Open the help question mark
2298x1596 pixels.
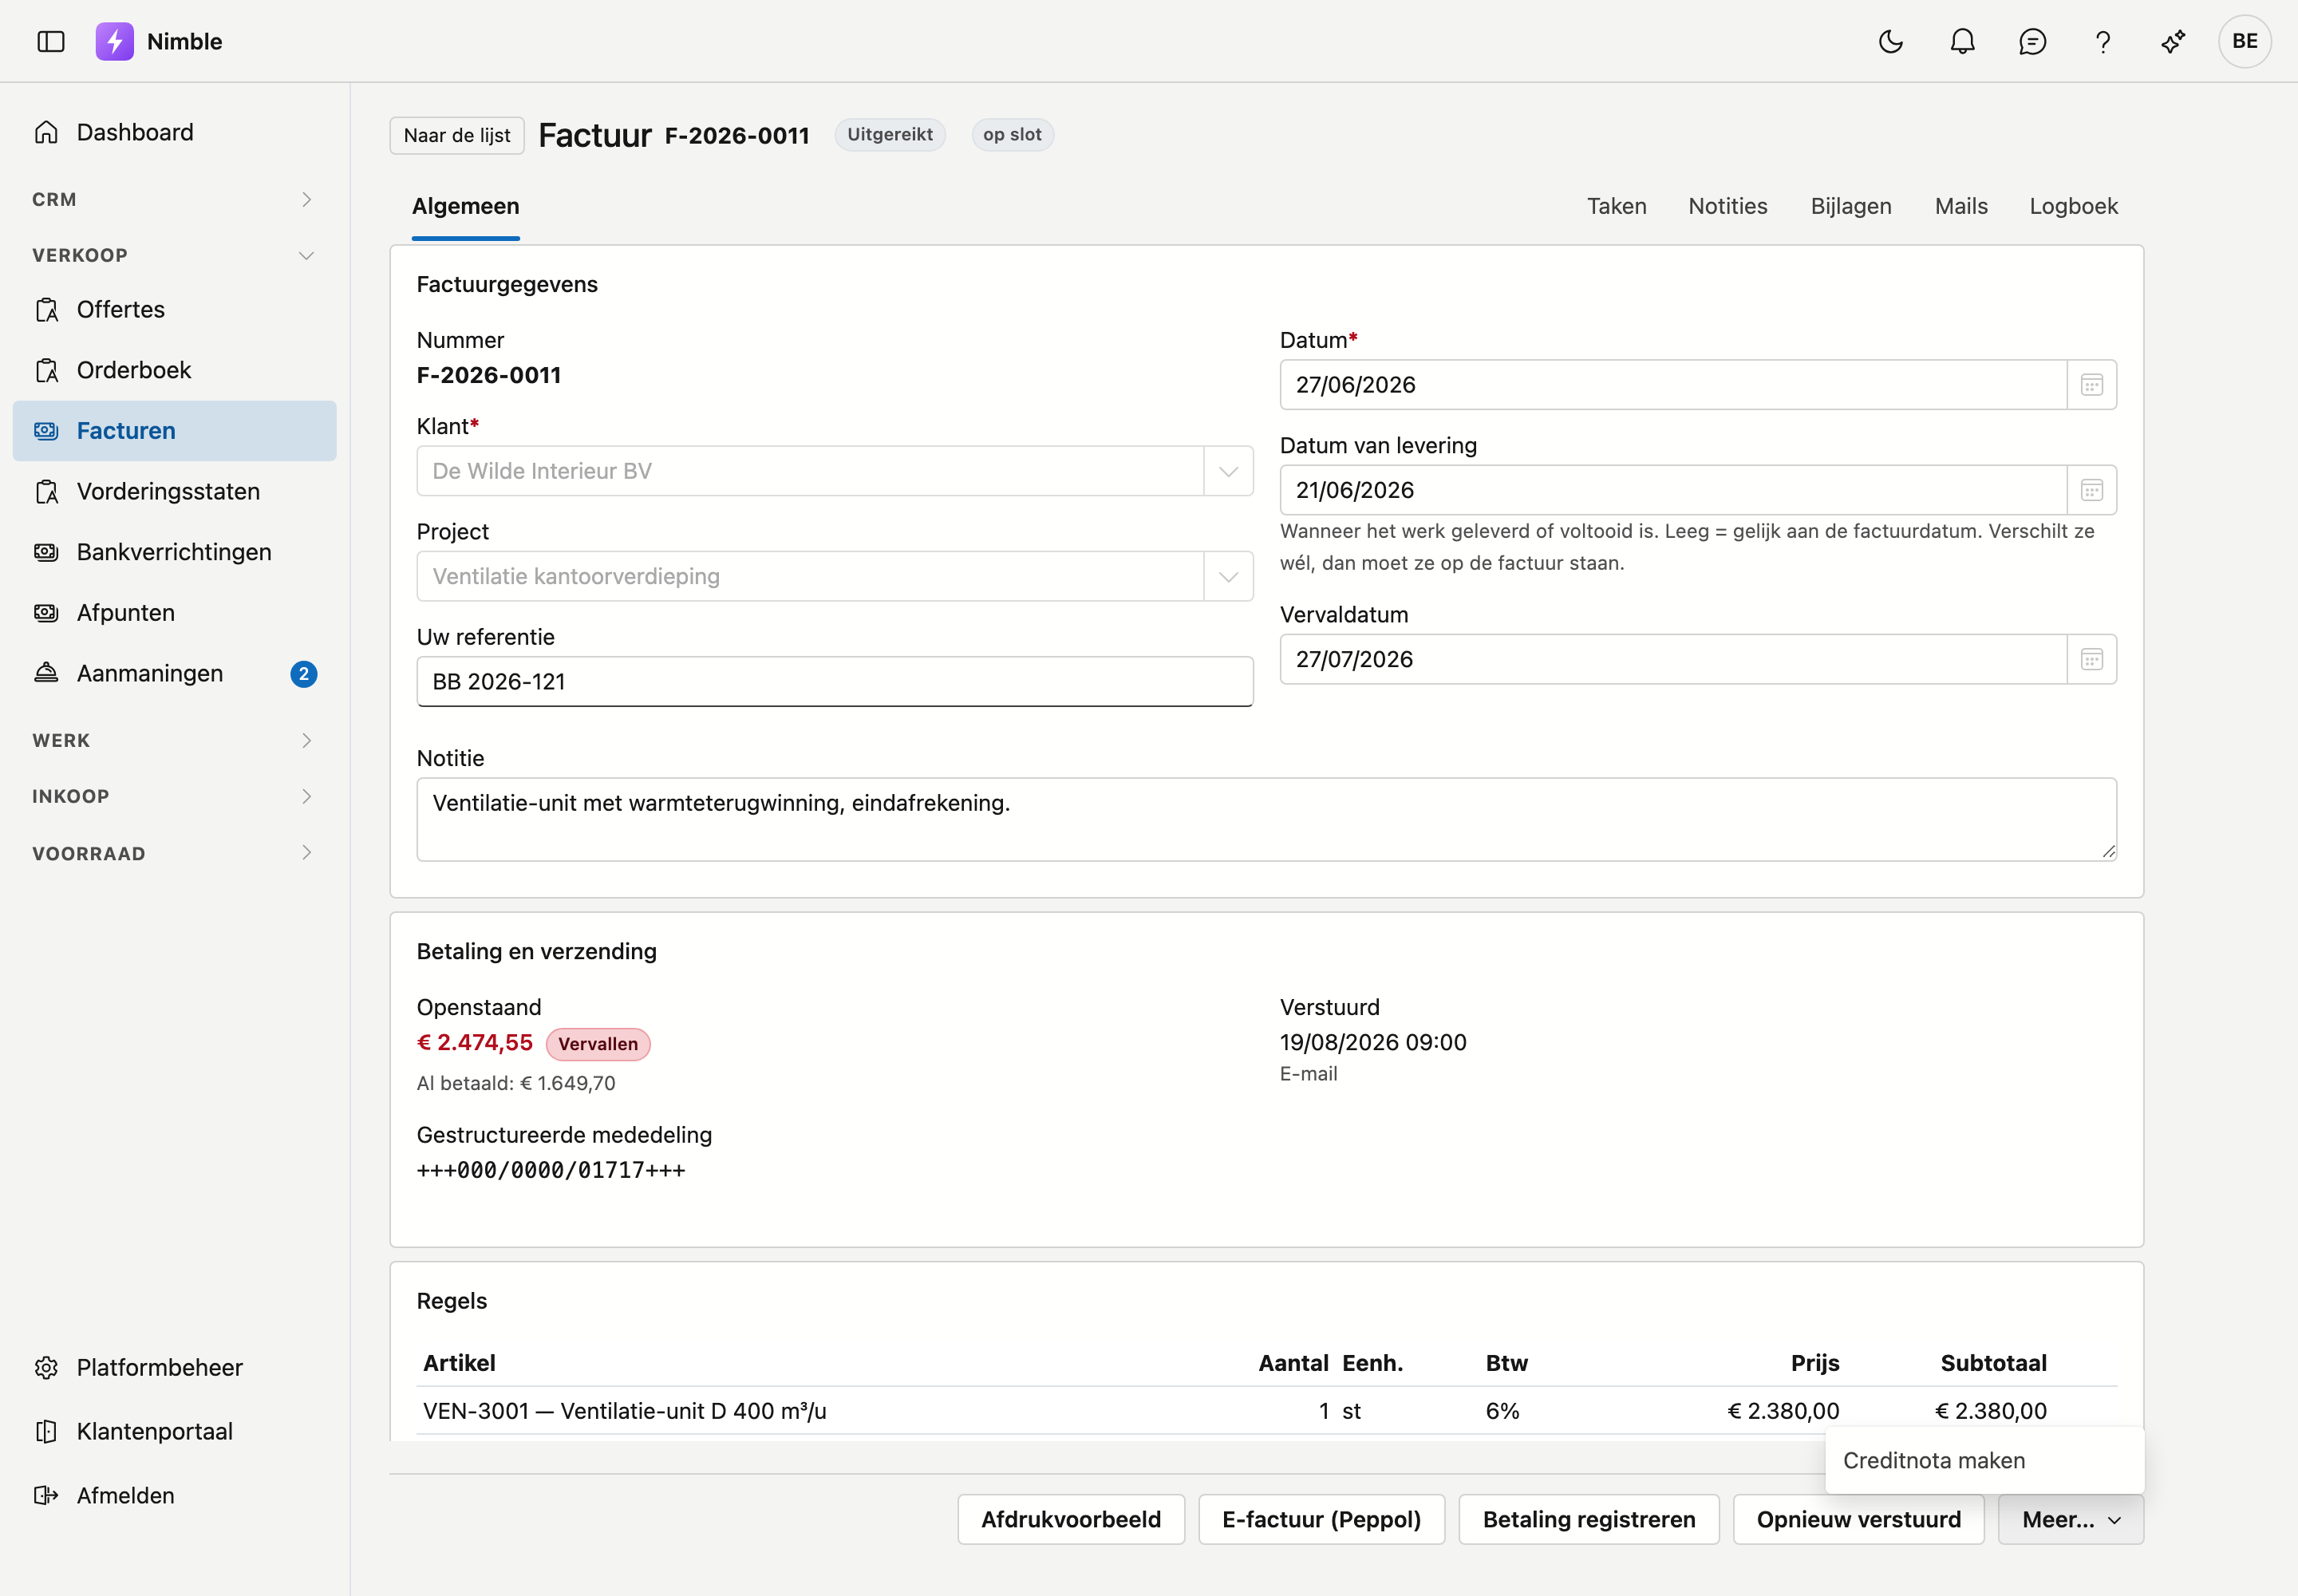2102,41
